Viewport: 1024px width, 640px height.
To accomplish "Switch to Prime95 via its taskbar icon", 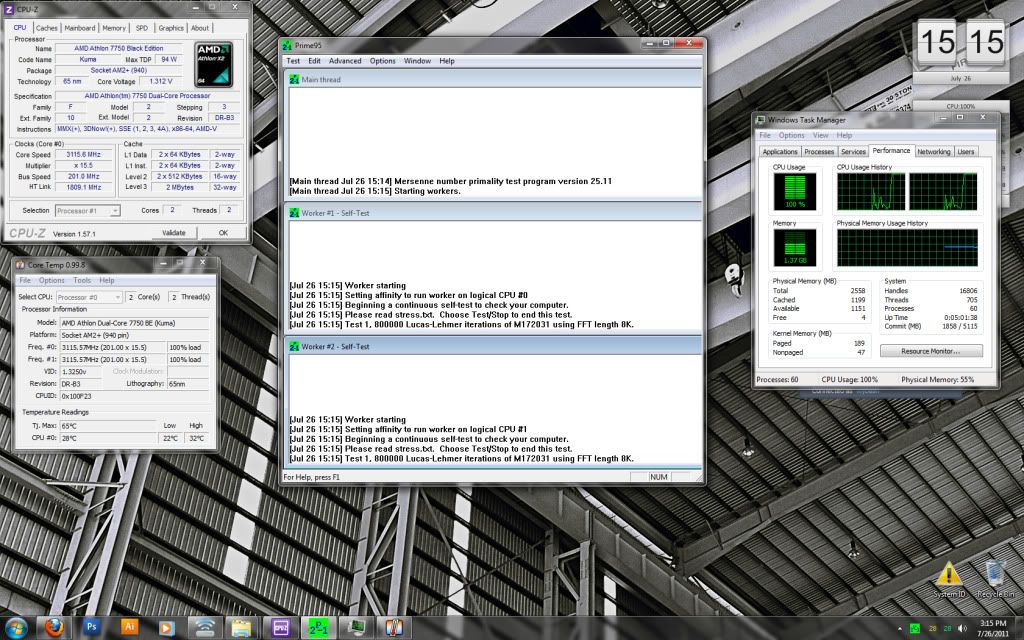I will coord(318,628).
